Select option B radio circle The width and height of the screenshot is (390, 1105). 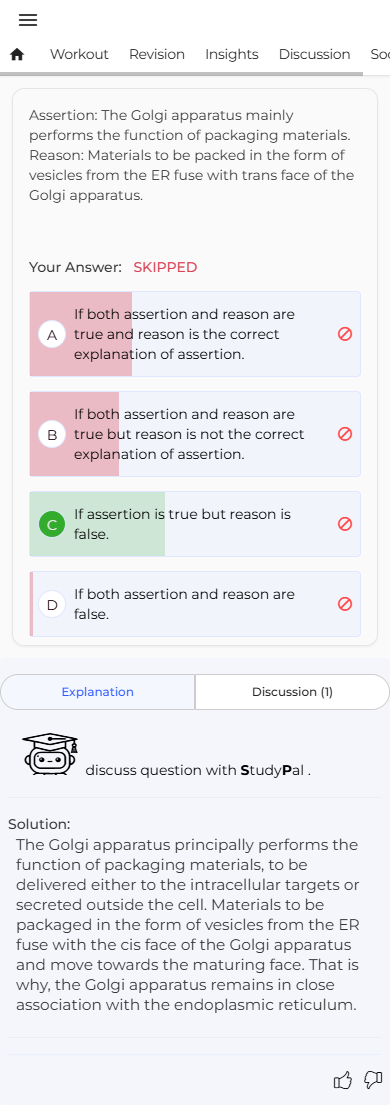(51, 435)
